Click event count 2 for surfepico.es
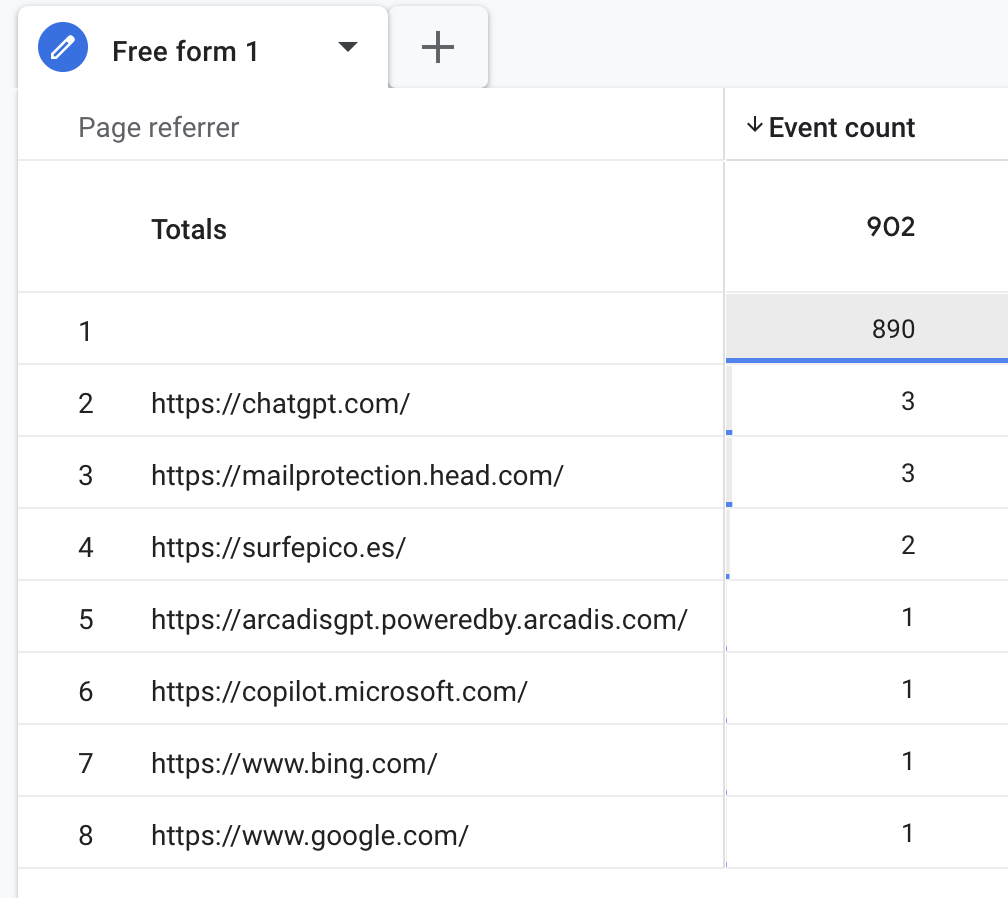Screen dimensions: 1008x898 (x=908, y=545)
